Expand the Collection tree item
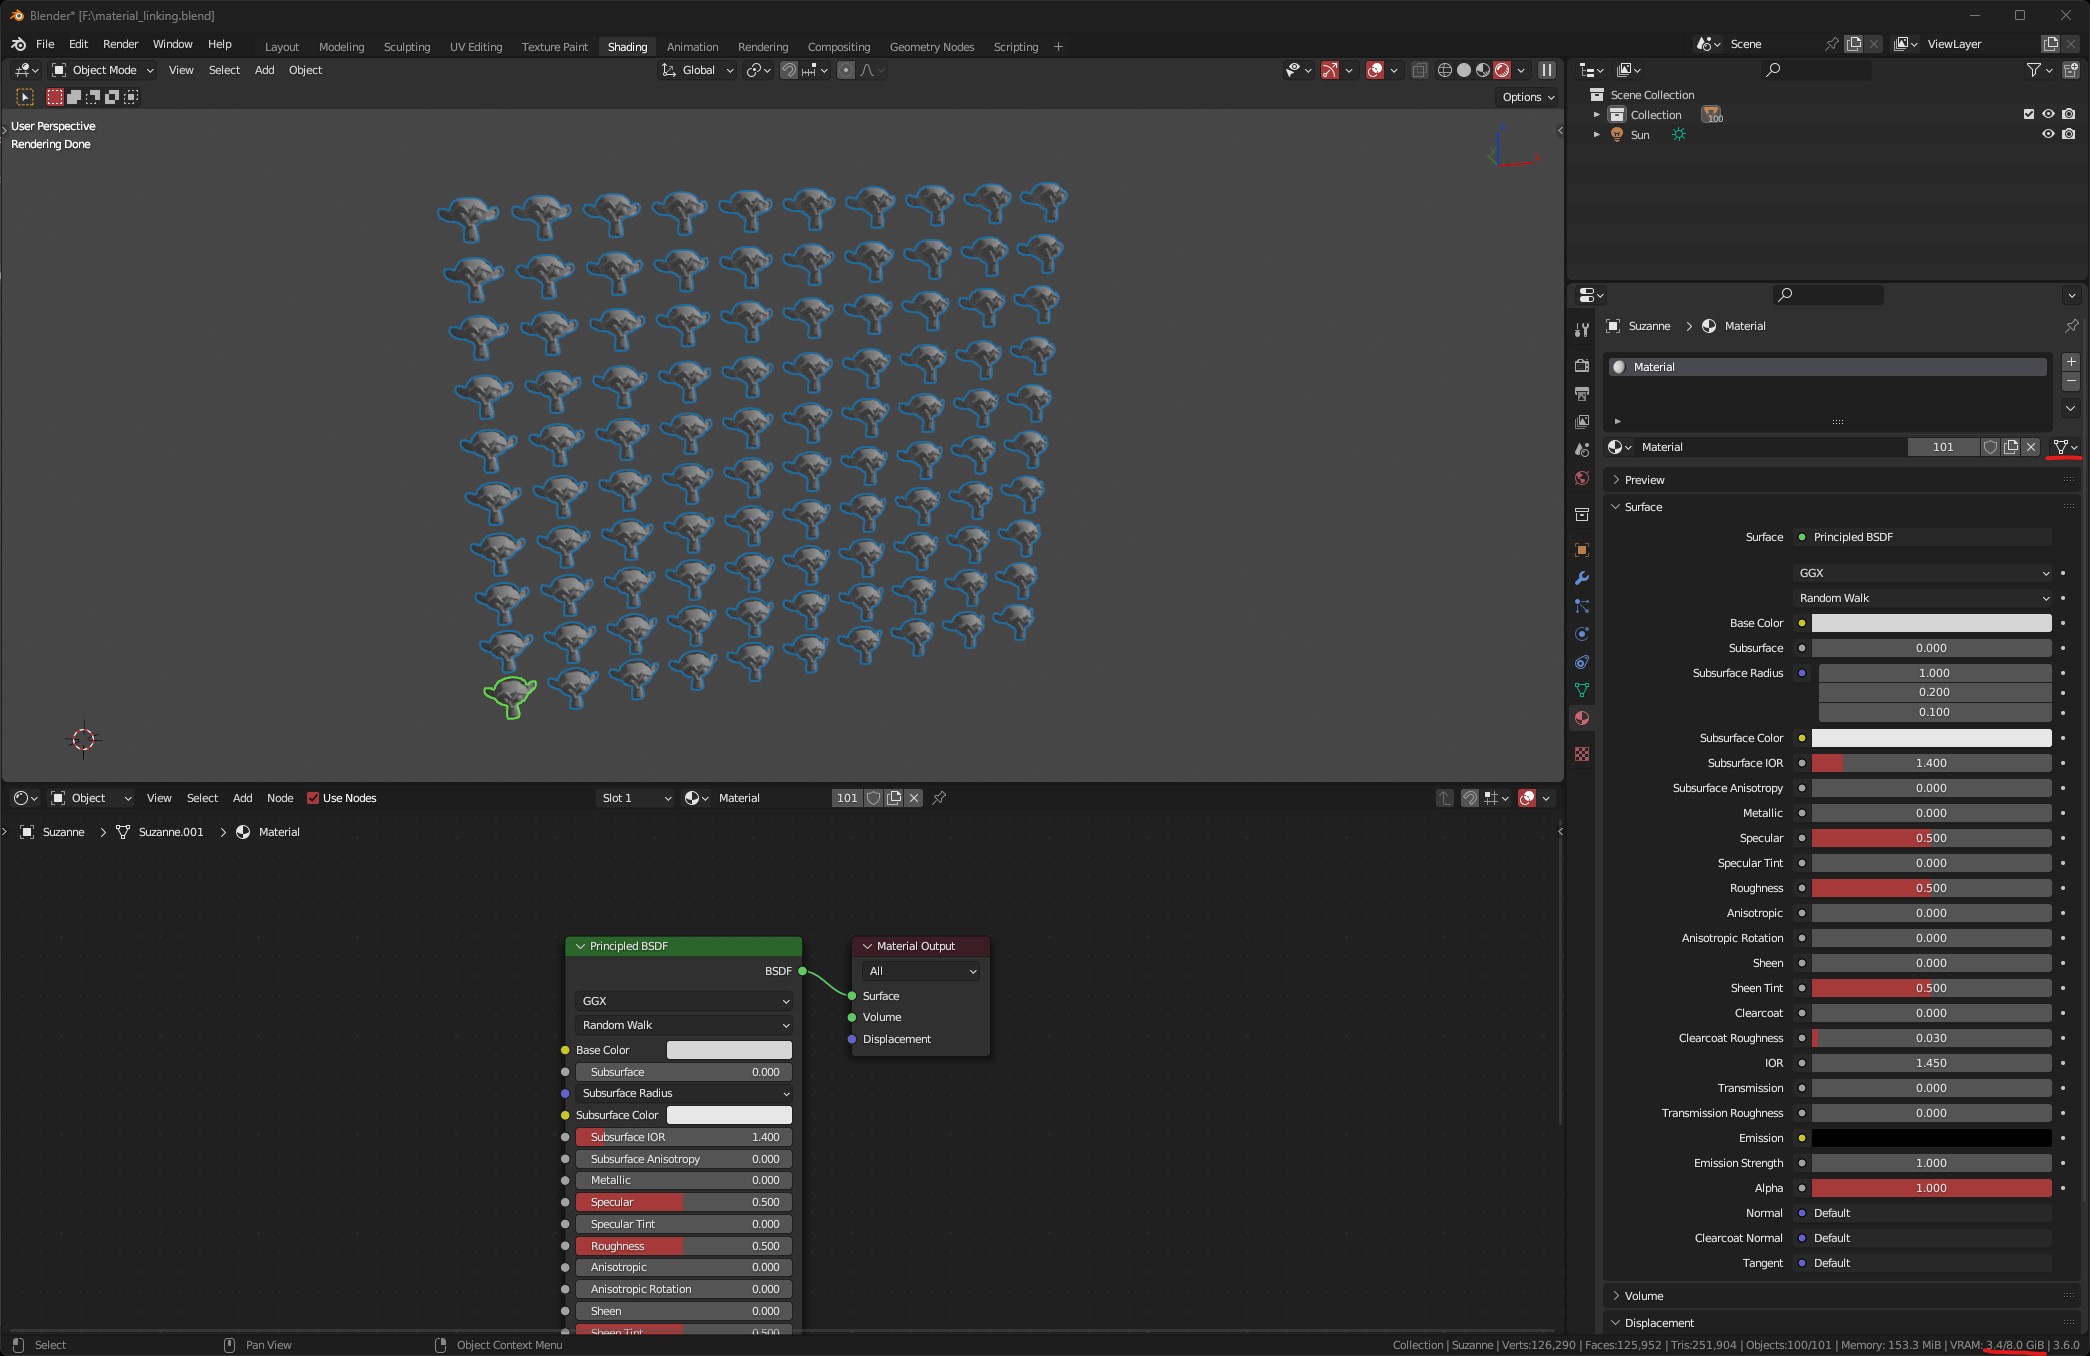The height and width of the screenshot is (1356, 2090). click(x=1596, y=115)
